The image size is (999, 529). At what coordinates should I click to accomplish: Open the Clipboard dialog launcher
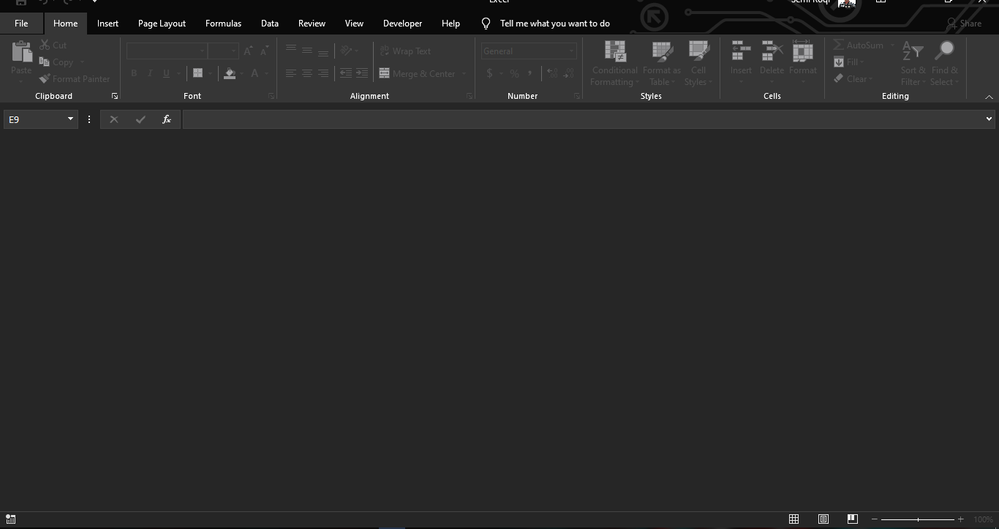pos(115,96)
